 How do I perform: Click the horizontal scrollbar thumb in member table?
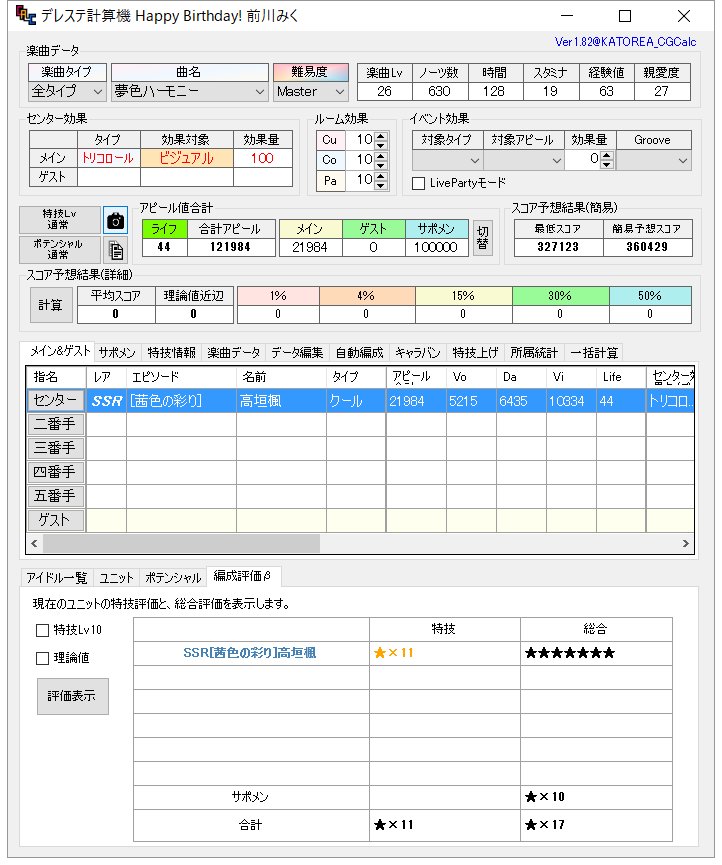pyautogui.click(x=181, y=543)
